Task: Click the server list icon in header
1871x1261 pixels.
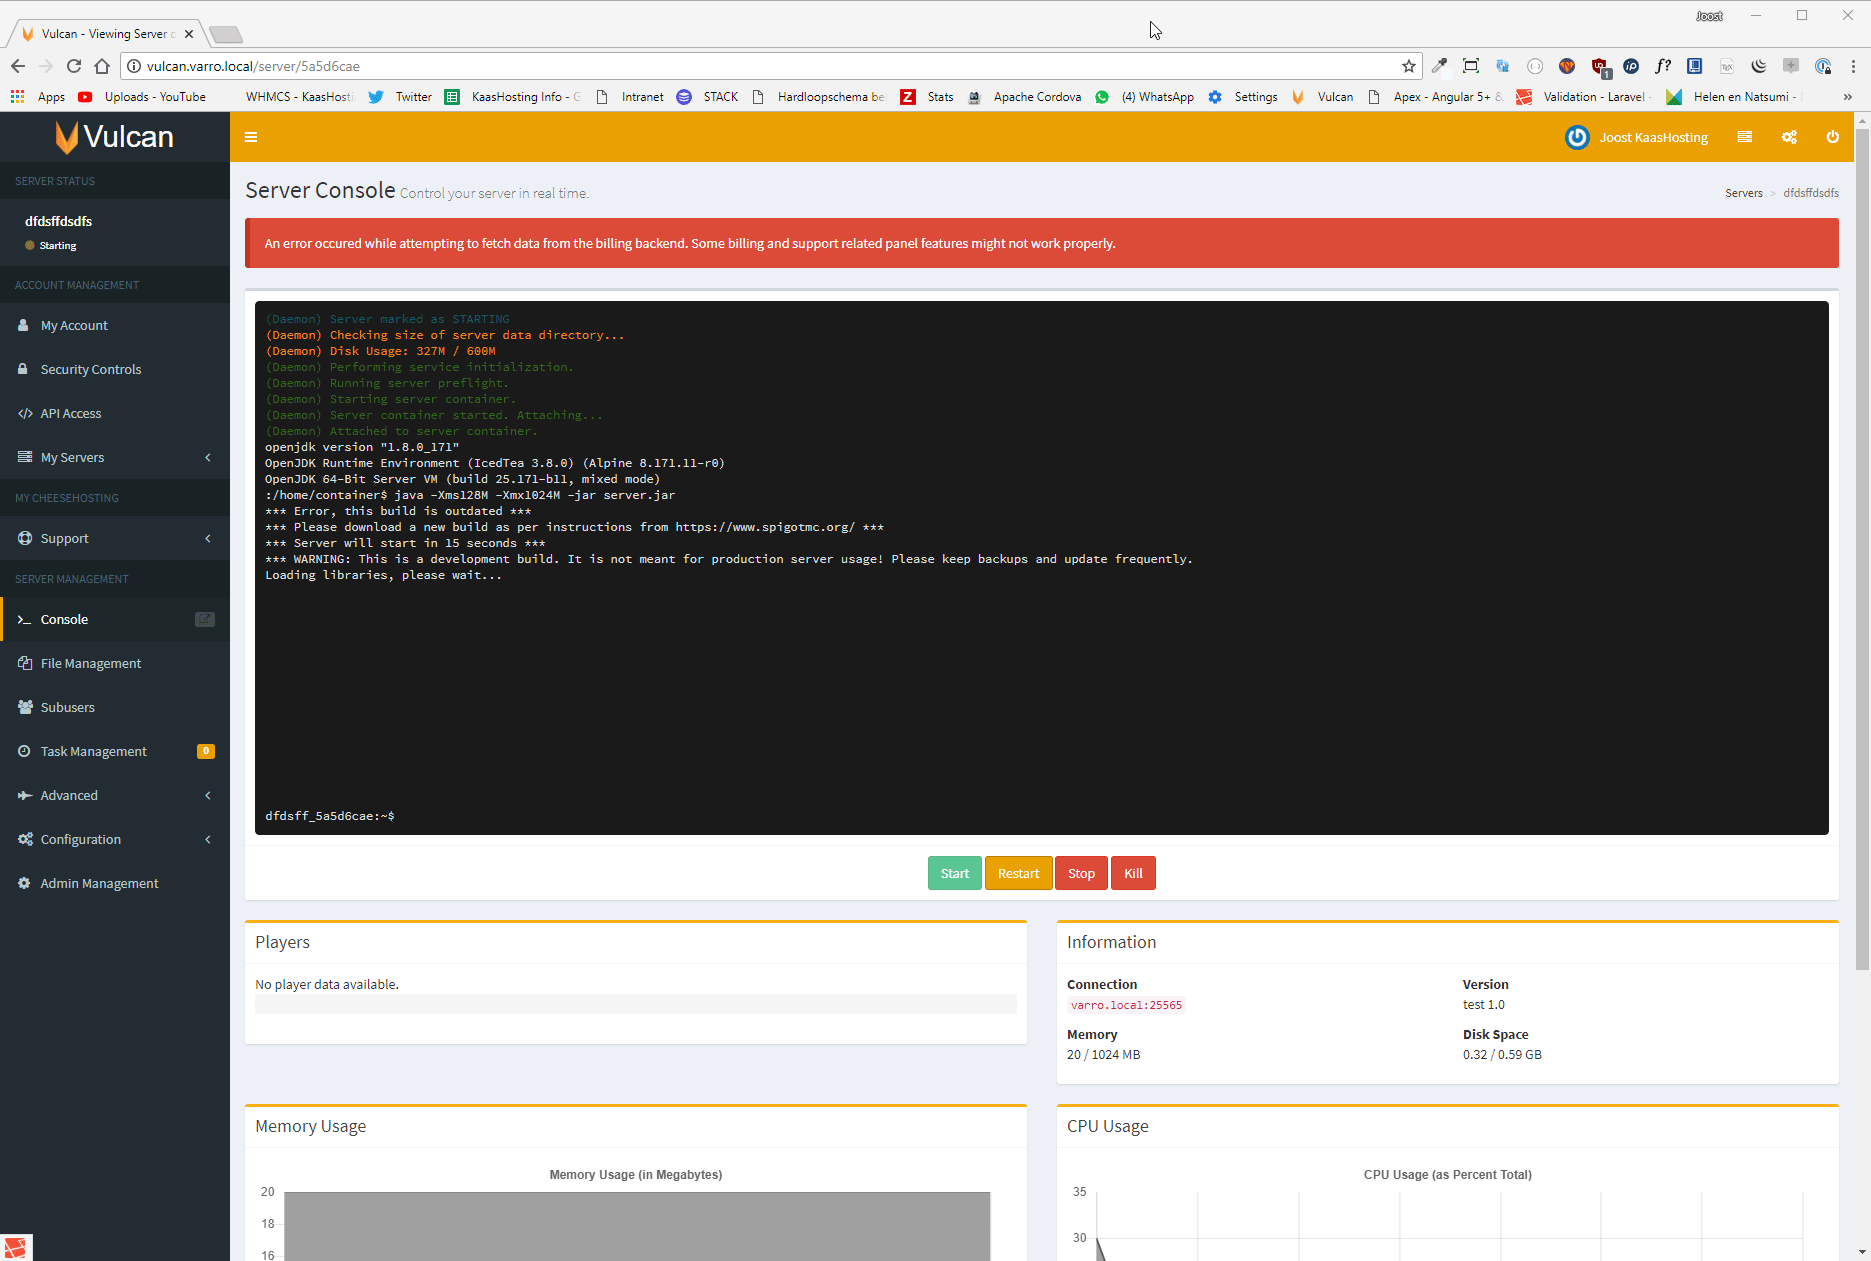Action: tap(1744, 137)
